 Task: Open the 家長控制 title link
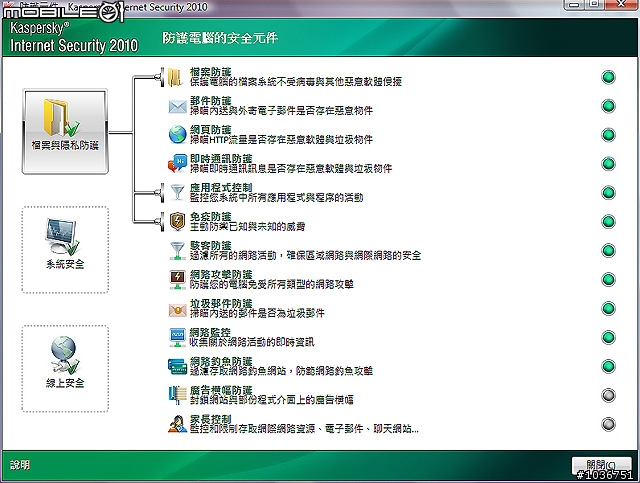[211, 419]
